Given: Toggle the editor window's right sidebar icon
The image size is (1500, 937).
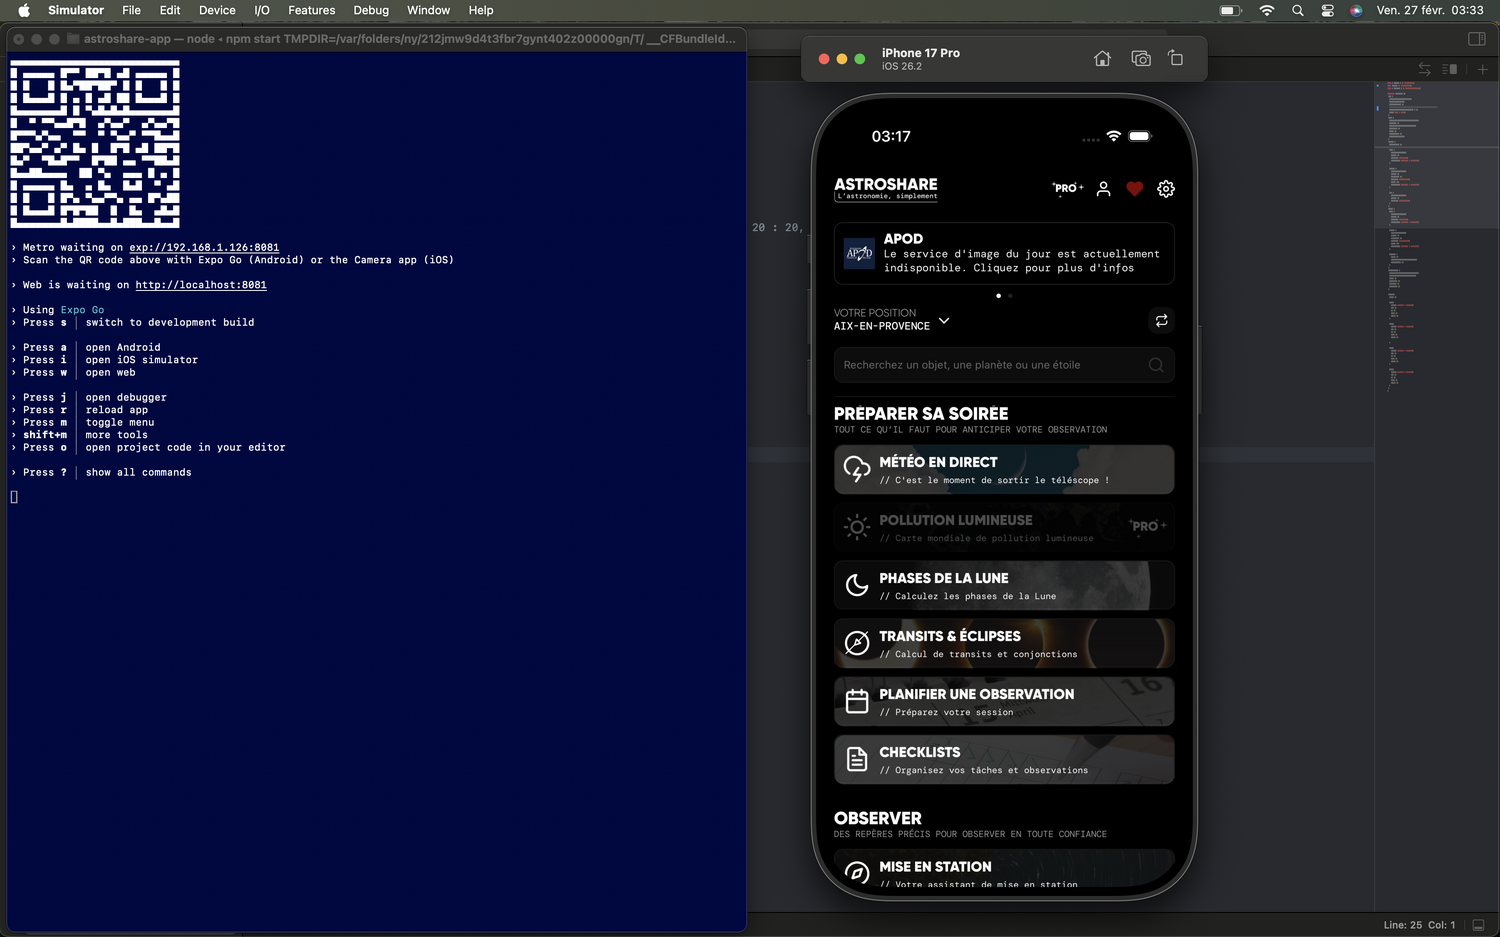Looking at the screenshot, I should (x=1477, y=39).
